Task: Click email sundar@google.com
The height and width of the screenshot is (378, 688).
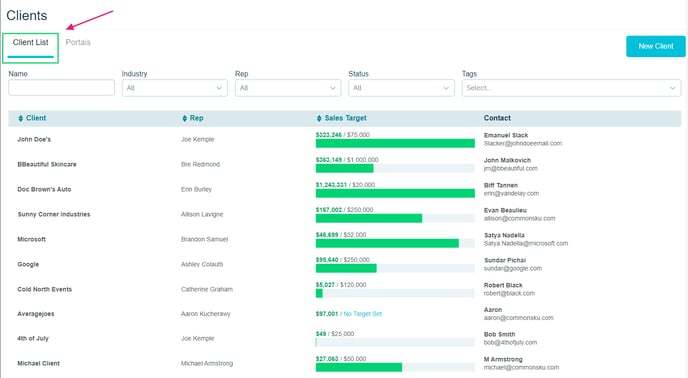Action: coord(512,268)
